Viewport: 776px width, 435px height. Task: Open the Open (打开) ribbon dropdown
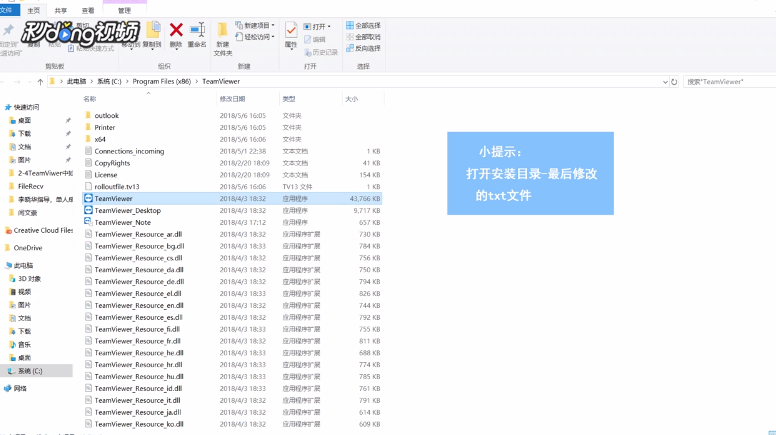tap(317, 26)
